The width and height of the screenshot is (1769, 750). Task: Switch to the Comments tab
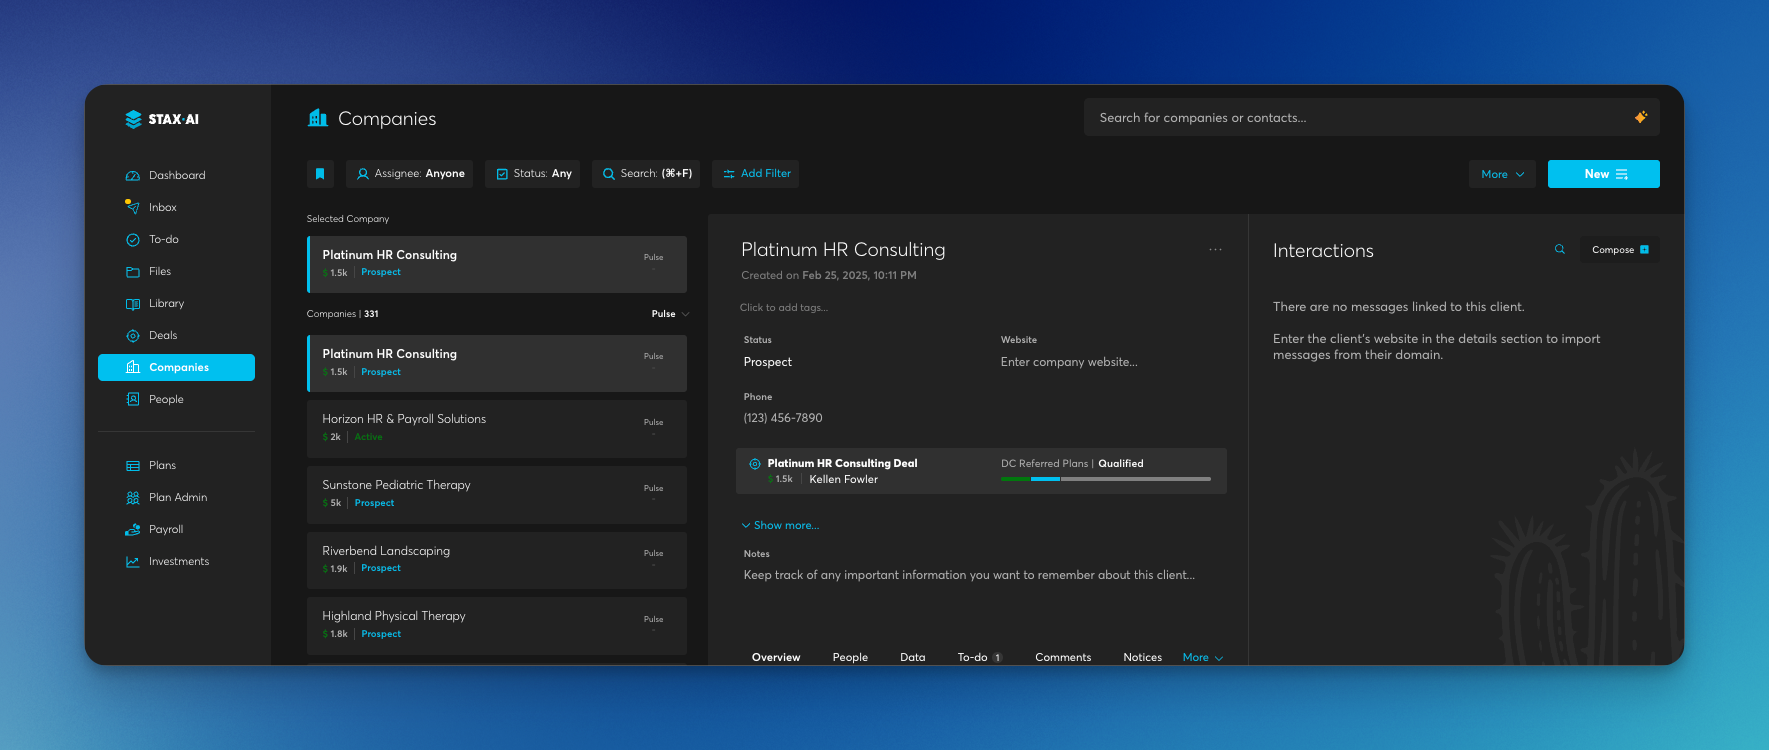pyautogui.click(x=1062, y=657)
